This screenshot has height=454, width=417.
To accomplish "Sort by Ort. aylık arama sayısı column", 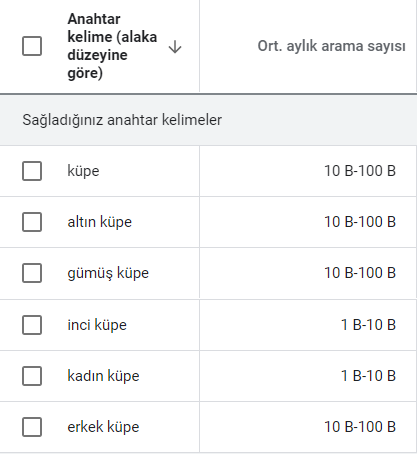I will [x=331, y=46].
